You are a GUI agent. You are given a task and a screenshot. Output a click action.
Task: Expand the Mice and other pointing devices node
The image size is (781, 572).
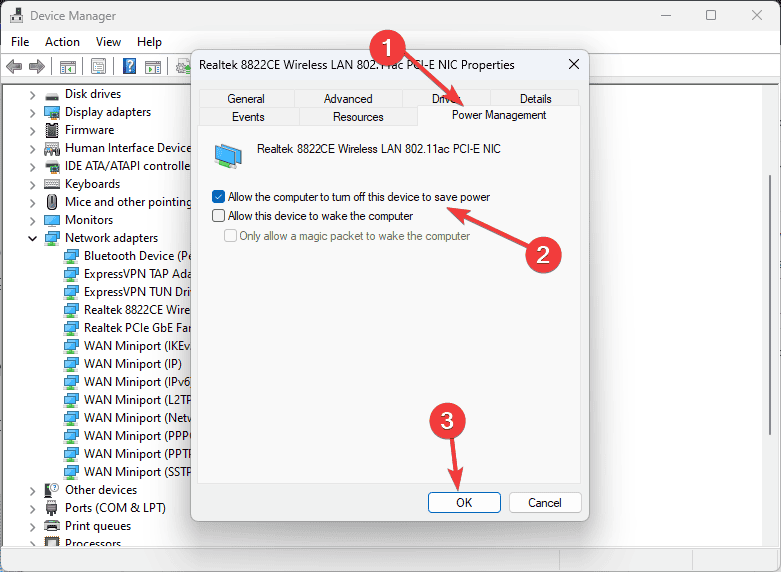[x=32, y=202]
